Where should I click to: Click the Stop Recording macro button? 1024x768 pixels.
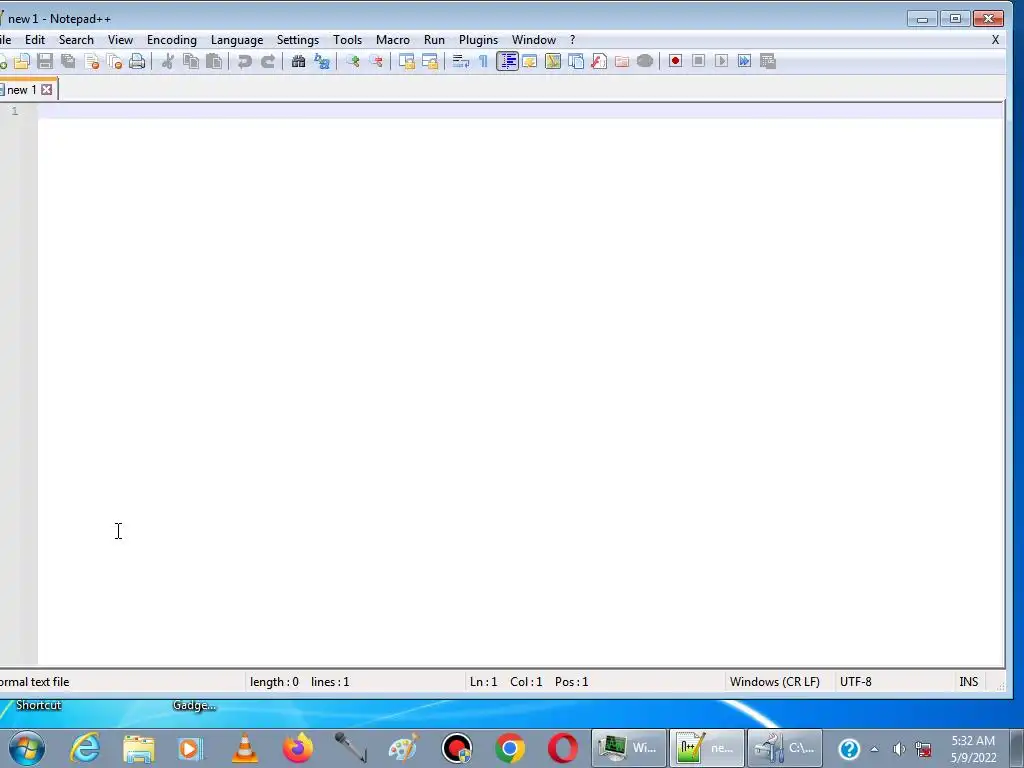[x=698, y=61]
